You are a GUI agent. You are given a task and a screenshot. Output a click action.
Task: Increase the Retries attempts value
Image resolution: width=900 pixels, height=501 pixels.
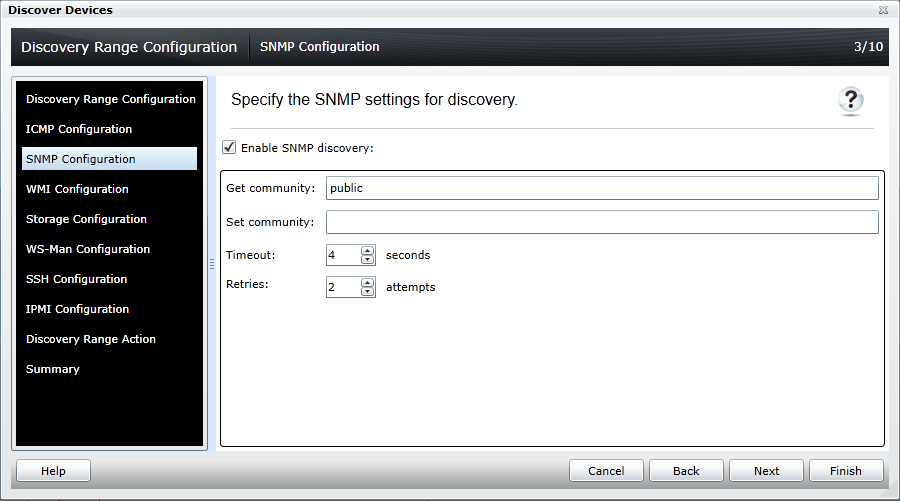pyautogui.click(x=368, y=283)
